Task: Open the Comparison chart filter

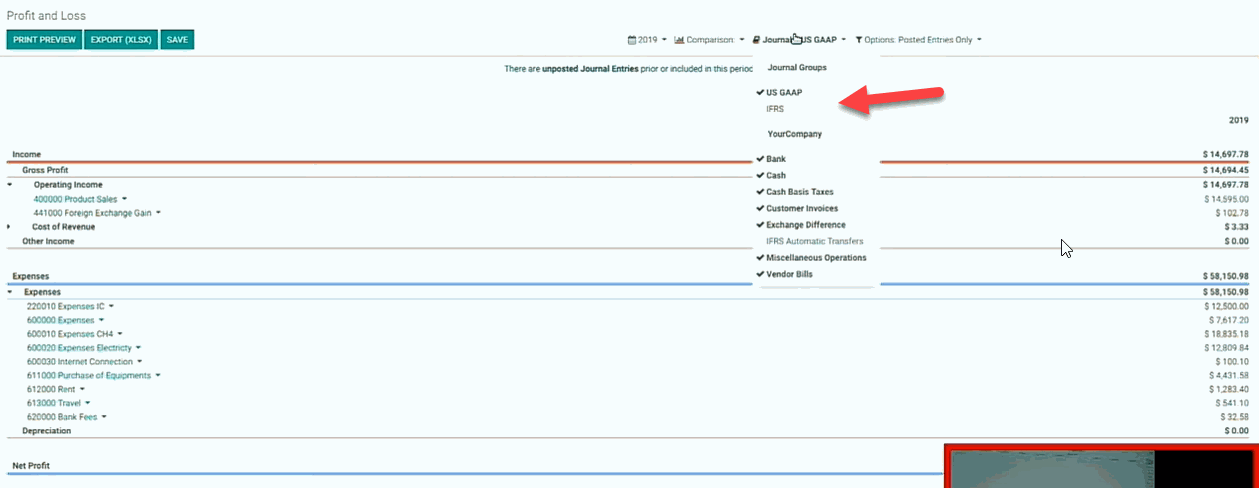Action: pos(709,40)
